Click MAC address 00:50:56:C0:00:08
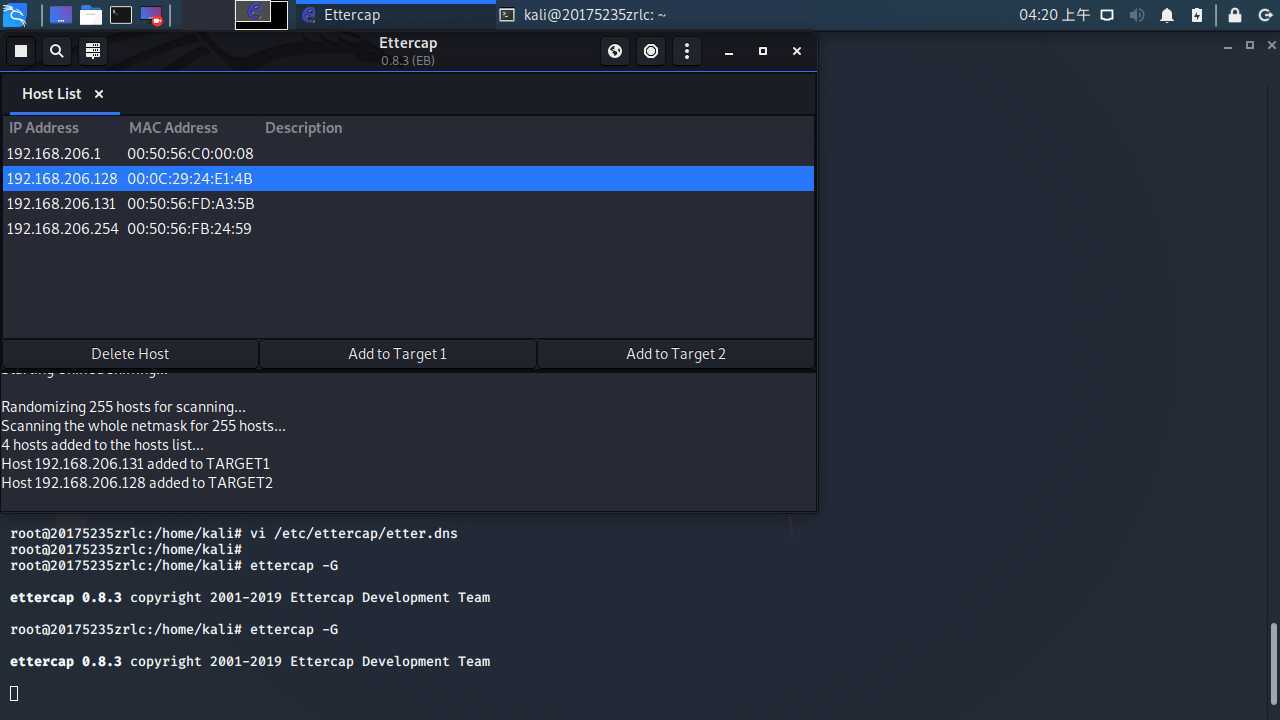Image resolution: width=1280 pixels, height=720 pixels. (190, 154)
